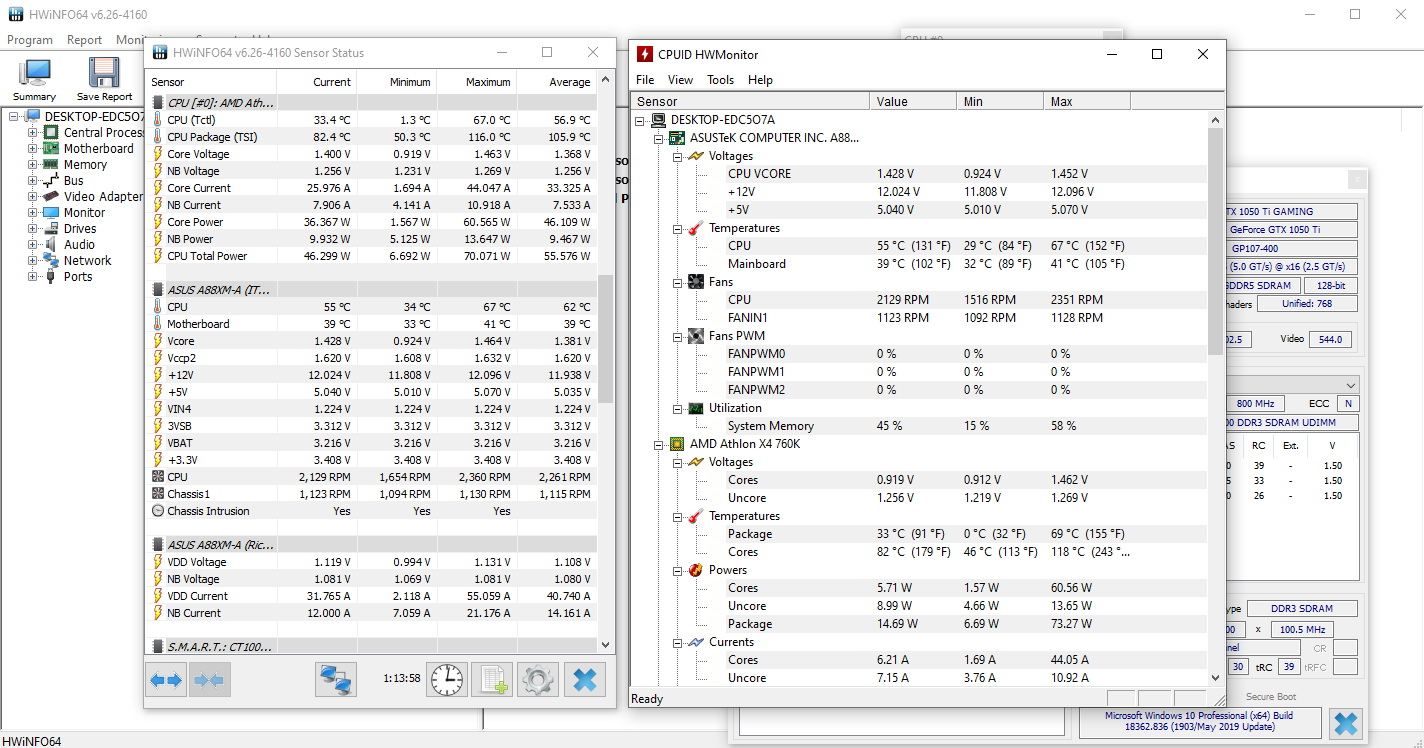1424x748 pixels.
Task: Open Program menu in HWiNFO64
Action: coord(30,40)
